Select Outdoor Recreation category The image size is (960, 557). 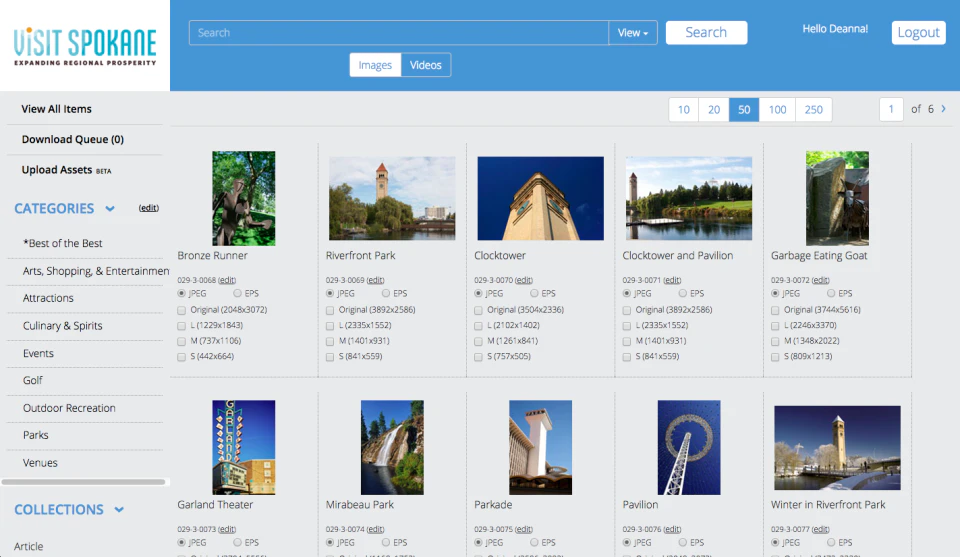pyautogui.click(x=69, y=408)
